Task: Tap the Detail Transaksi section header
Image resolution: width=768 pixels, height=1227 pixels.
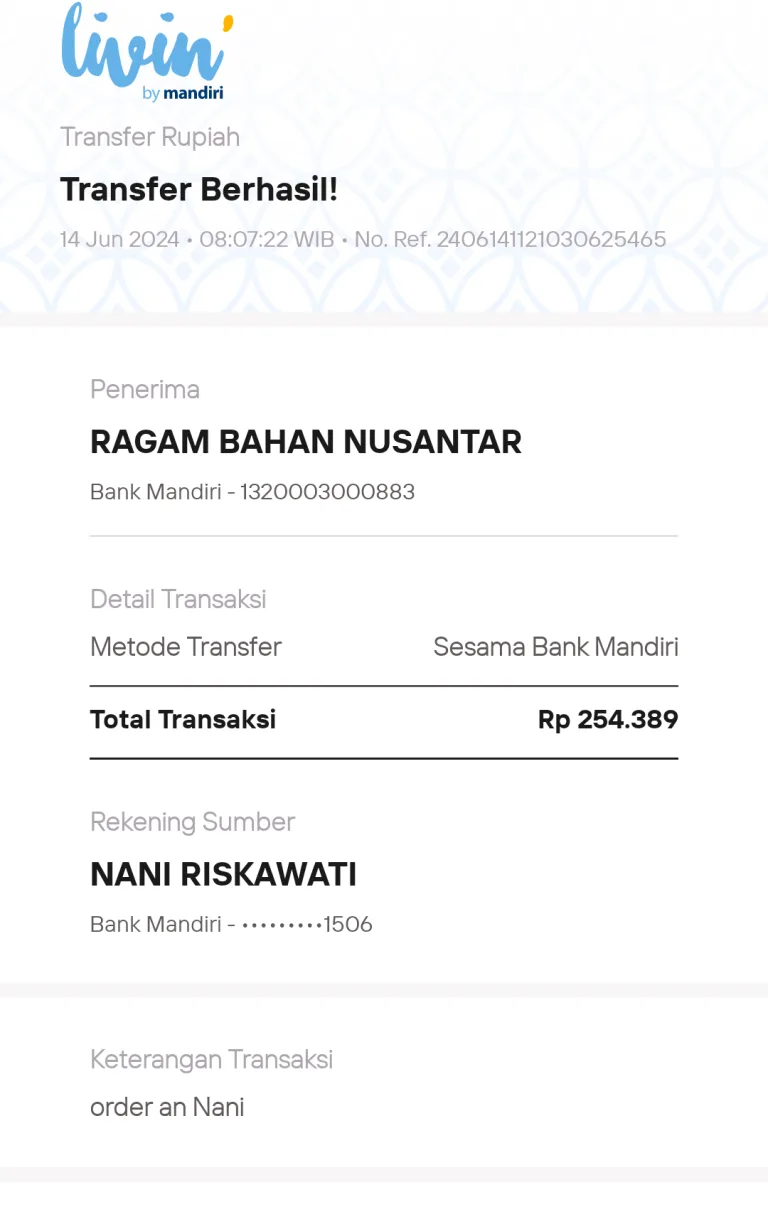Action: click(178, 599)
